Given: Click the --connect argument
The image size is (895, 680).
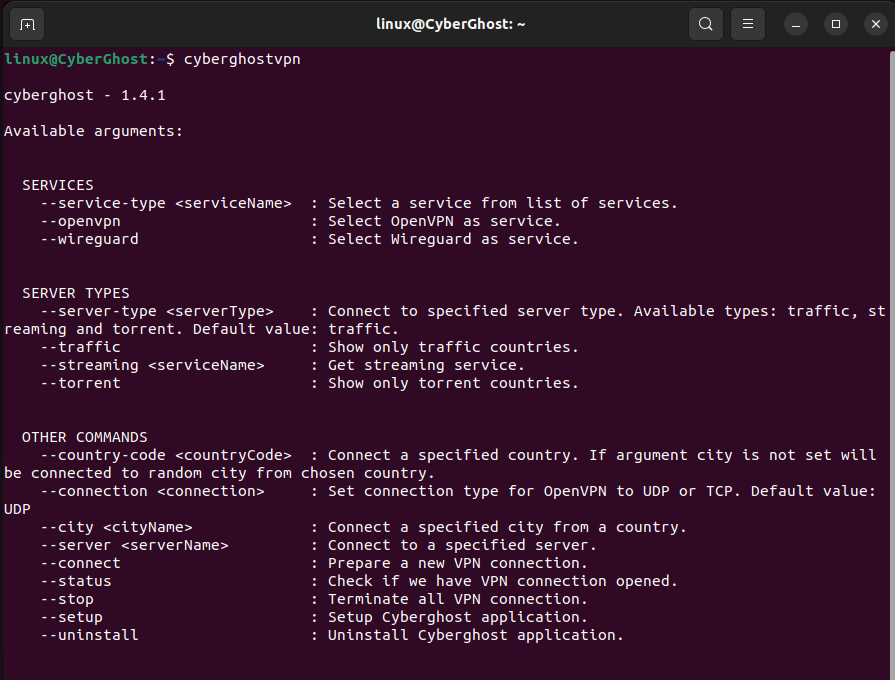Looking at the screenshot, I should coord(80,563).
